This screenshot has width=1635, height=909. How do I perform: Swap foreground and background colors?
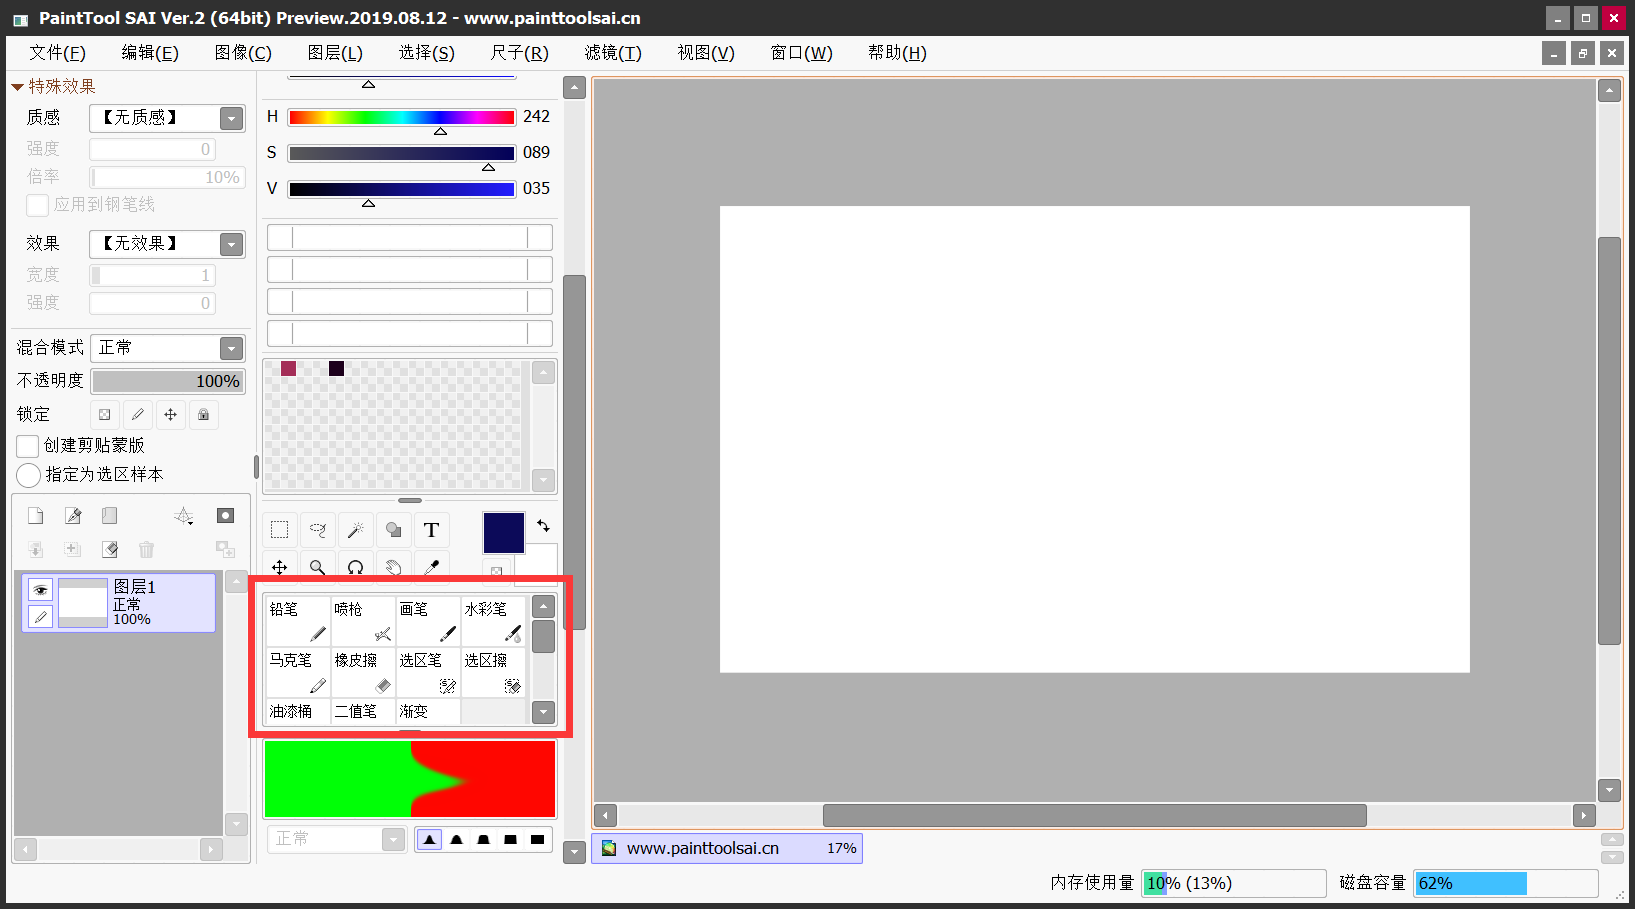pyautogui.click(x=543, y=525)
